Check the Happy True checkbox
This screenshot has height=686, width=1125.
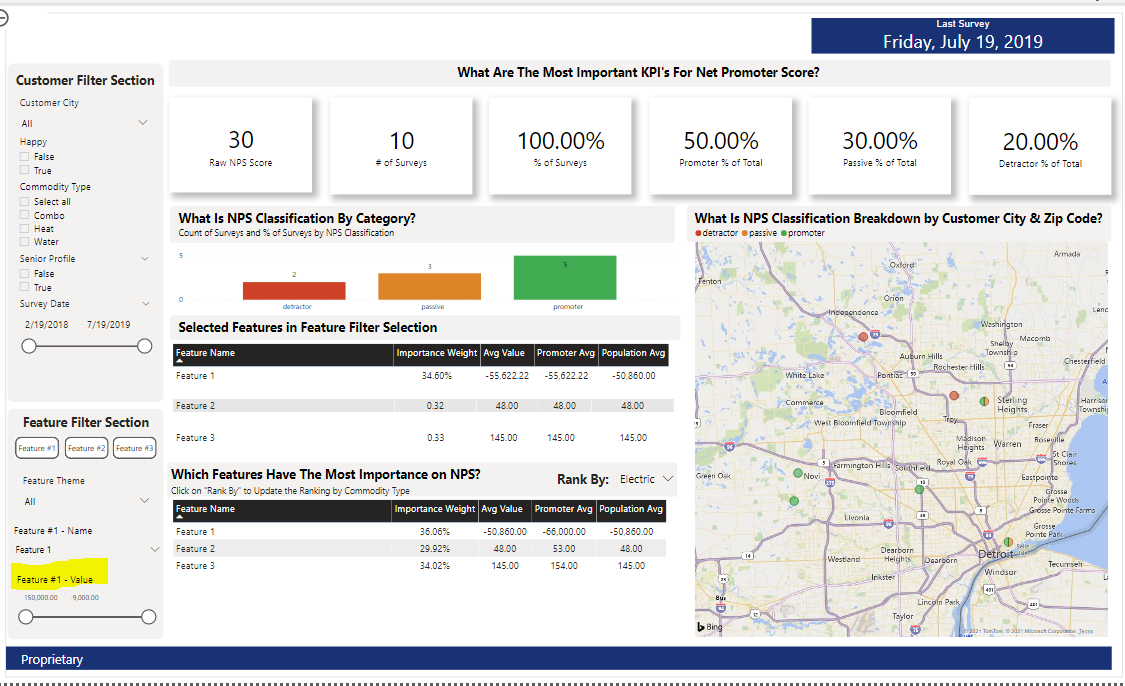[x=24, y=171]
